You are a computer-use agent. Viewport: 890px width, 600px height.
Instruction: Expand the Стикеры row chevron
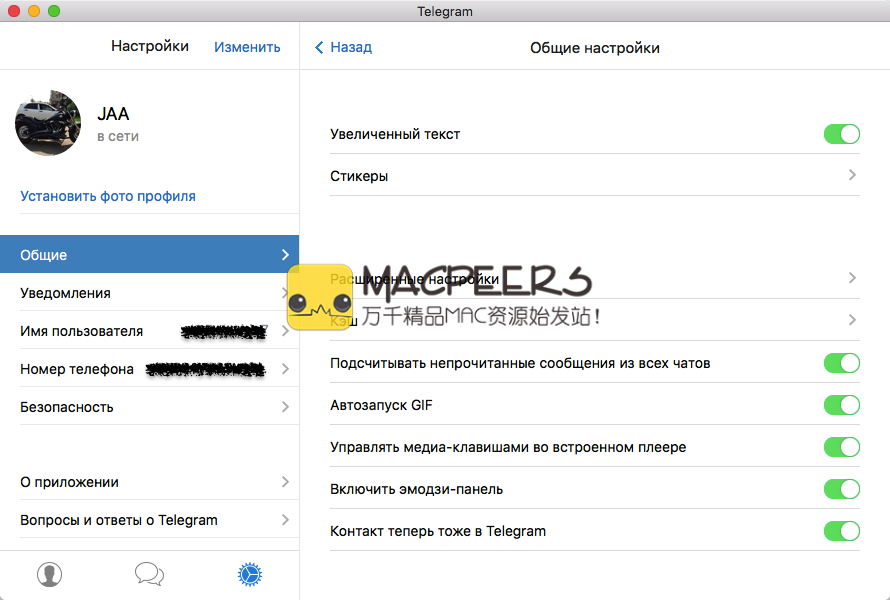click(852, 175)
